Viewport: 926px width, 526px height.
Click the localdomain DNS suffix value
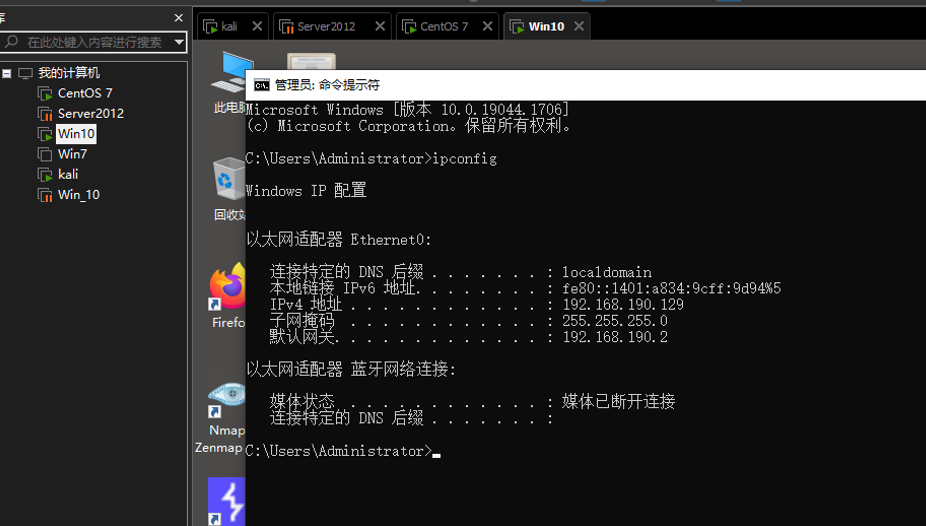tap(607, 272)
